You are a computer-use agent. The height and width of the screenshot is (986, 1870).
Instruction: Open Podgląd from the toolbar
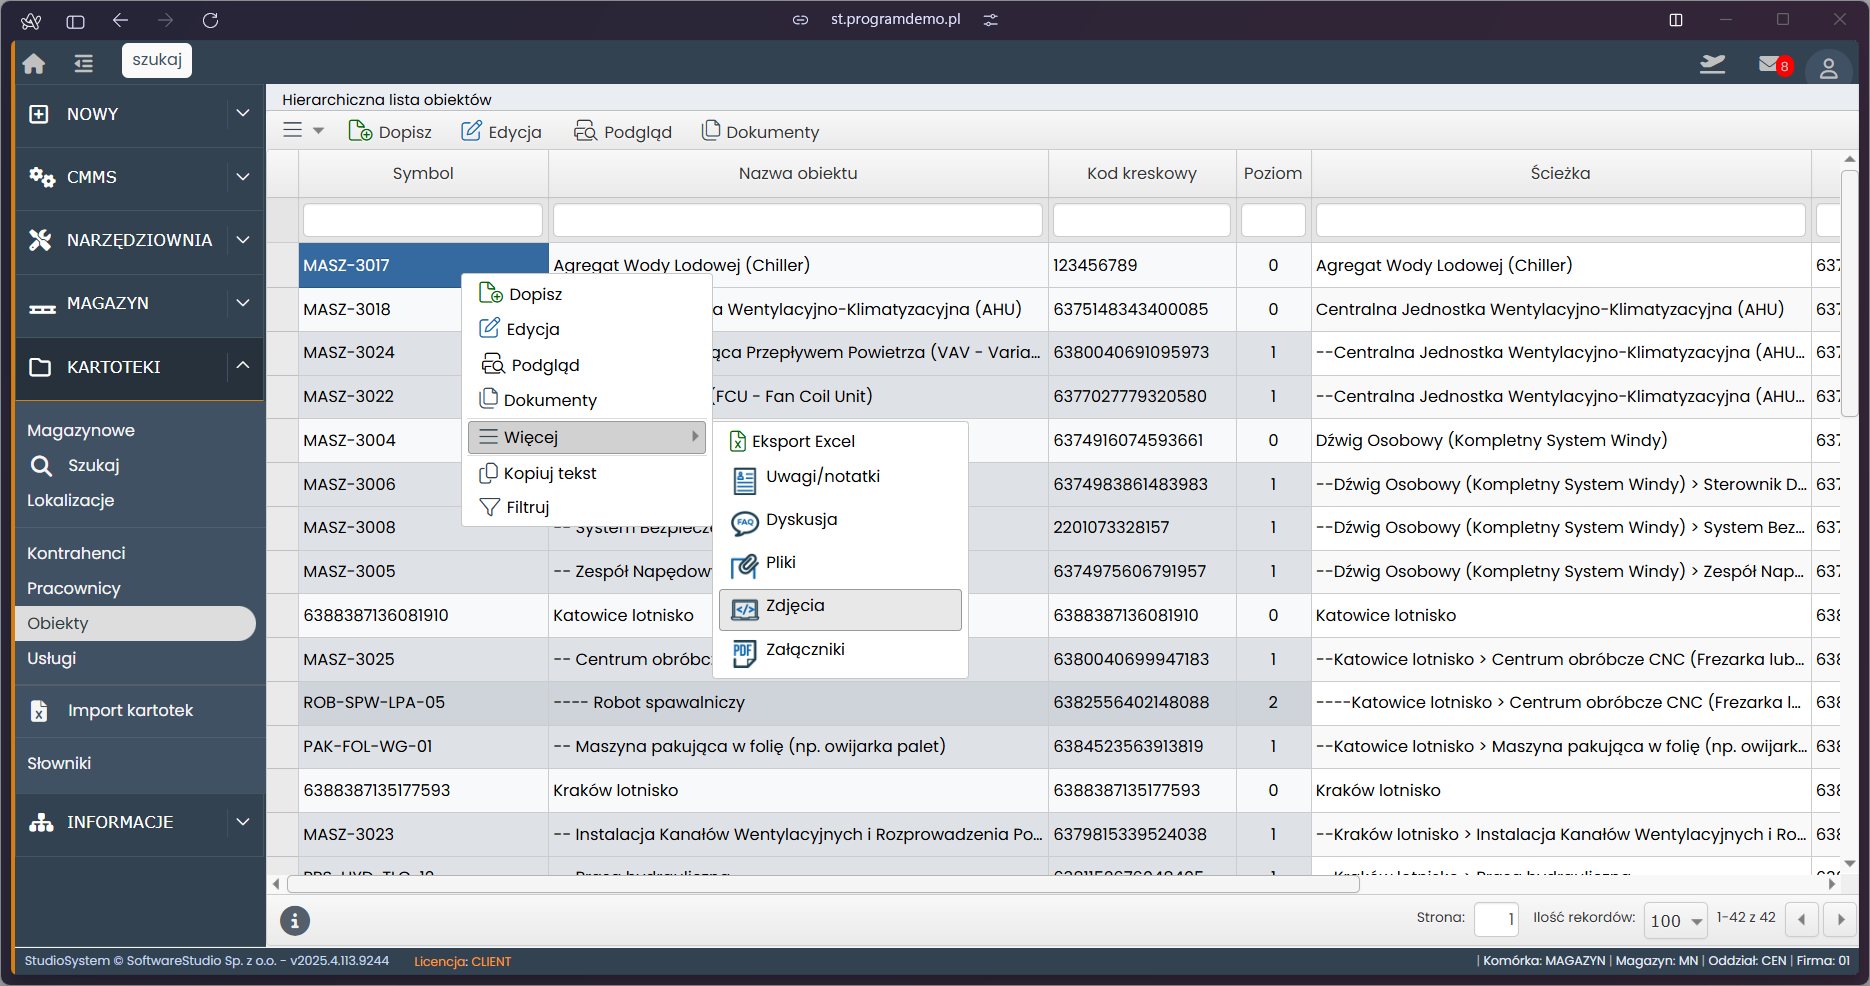point(622,132)
